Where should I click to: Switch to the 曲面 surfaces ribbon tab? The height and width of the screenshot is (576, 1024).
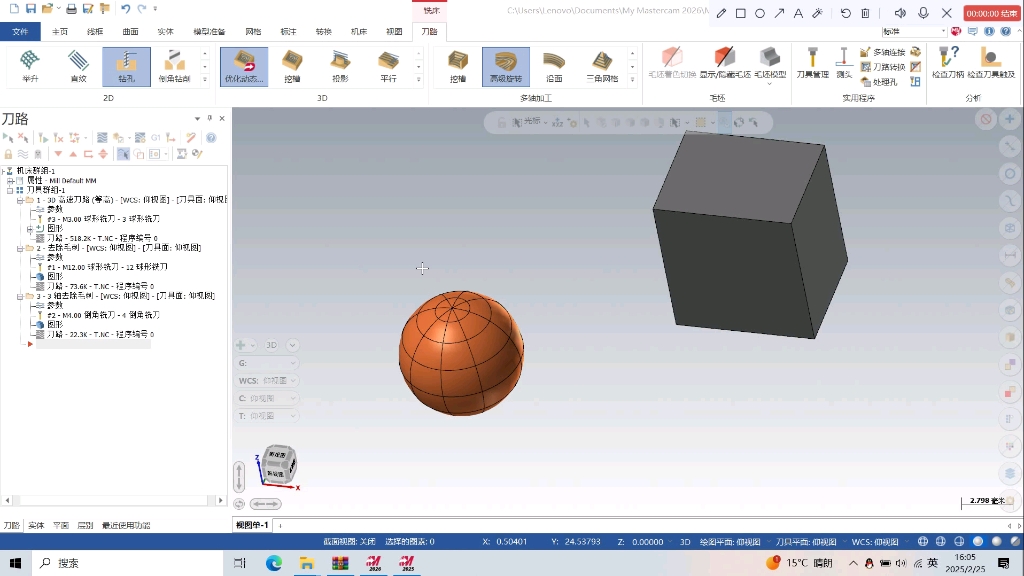pyautogui.click(x=131, y=31)
